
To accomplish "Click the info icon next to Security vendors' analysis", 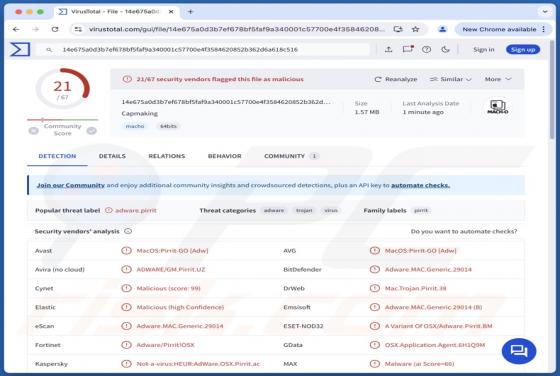I will pyautogui.click(x=128, y=231).
